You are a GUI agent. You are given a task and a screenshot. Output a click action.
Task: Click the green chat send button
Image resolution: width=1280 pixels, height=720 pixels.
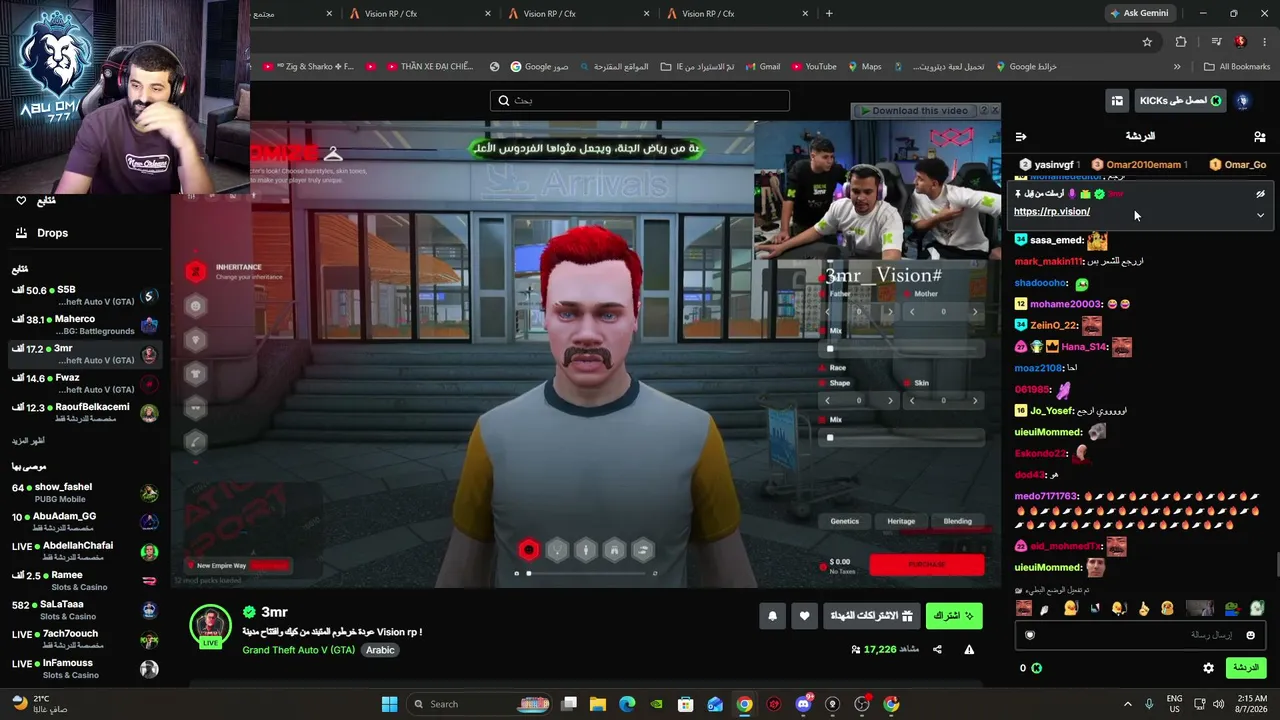[1246, 668]
